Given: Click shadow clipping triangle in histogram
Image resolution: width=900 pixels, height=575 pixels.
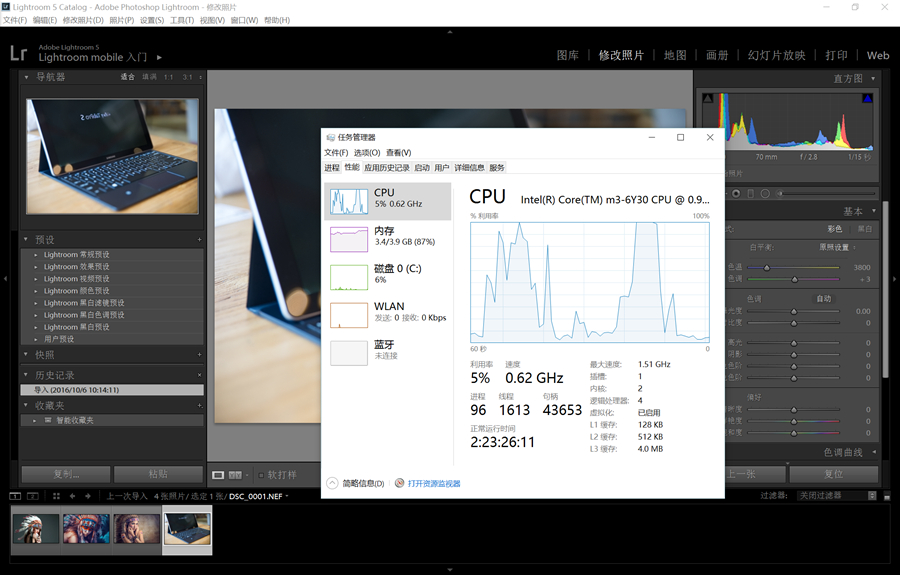Looking at the screenshot, I should click(x=708, y=98).
